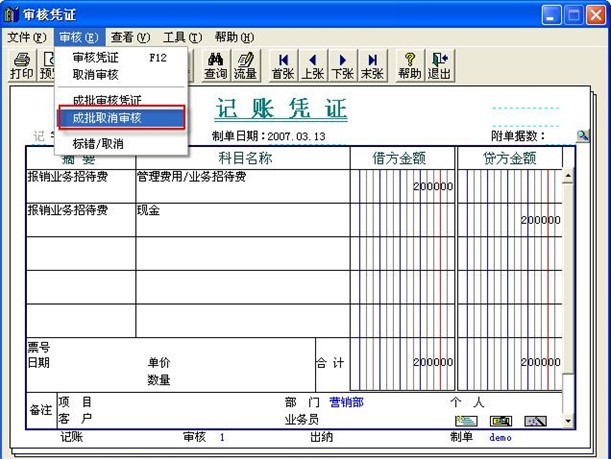Screen dimensions: 611x459
Task: Click the last icon below 个人 field
Action: (535, 421)
